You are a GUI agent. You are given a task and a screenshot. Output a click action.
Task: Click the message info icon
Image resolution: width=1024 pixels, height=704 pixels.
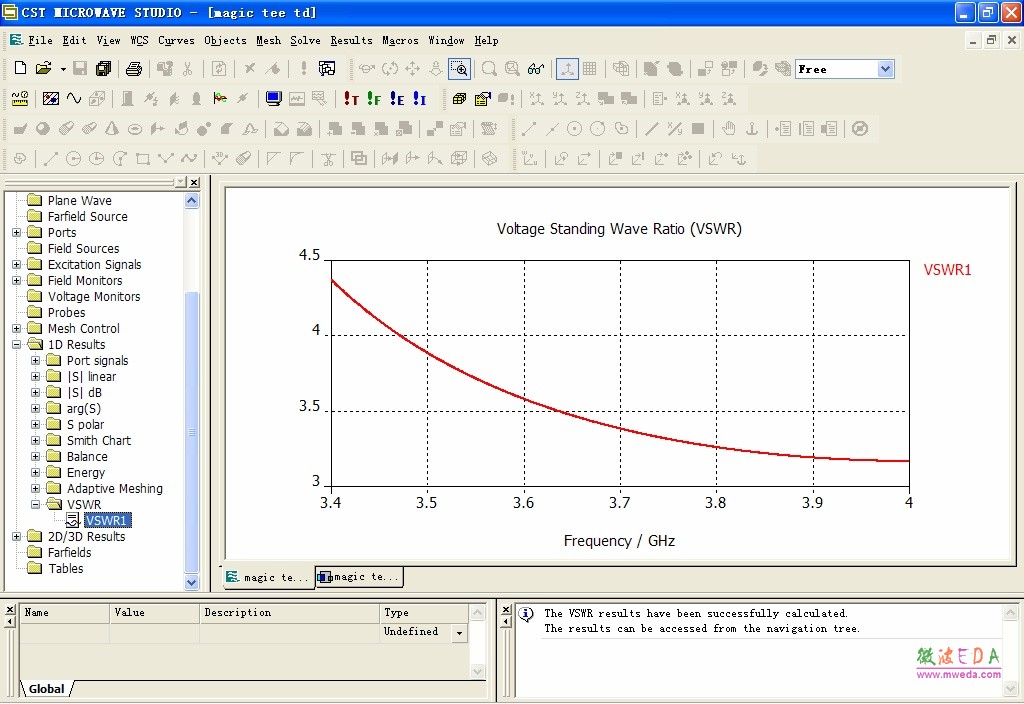[x=526, y=615]
